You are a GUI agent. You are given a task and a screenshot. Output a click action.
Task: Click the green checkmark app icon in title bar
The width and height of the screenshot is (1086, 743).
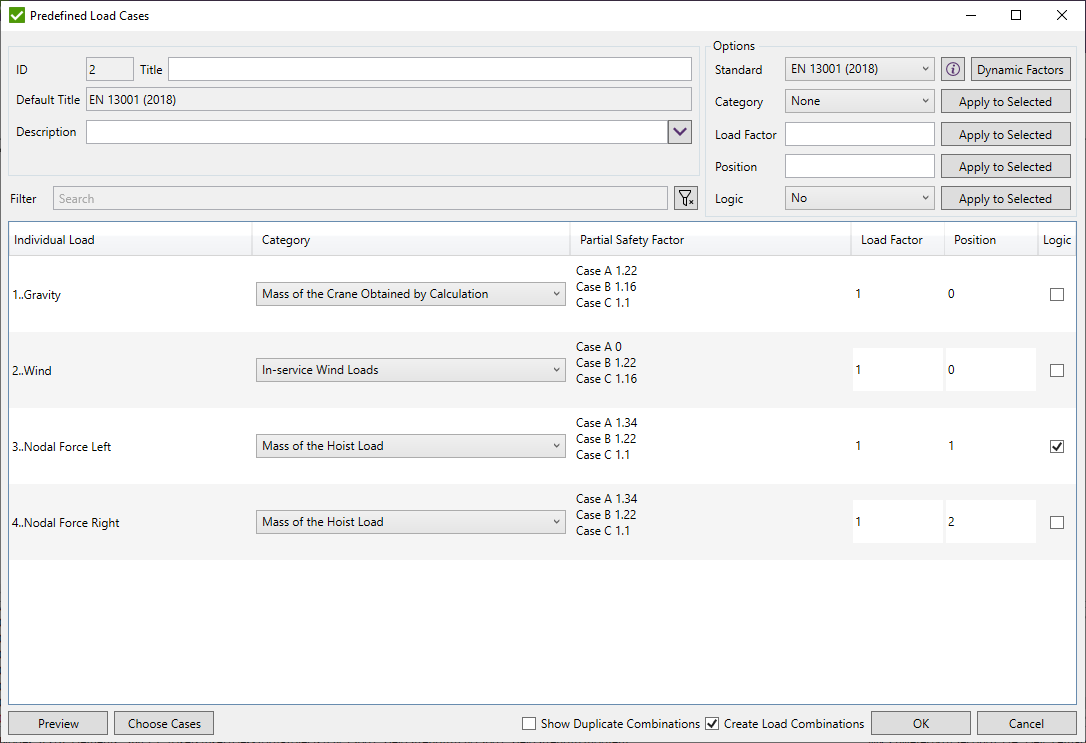[15, 15]
